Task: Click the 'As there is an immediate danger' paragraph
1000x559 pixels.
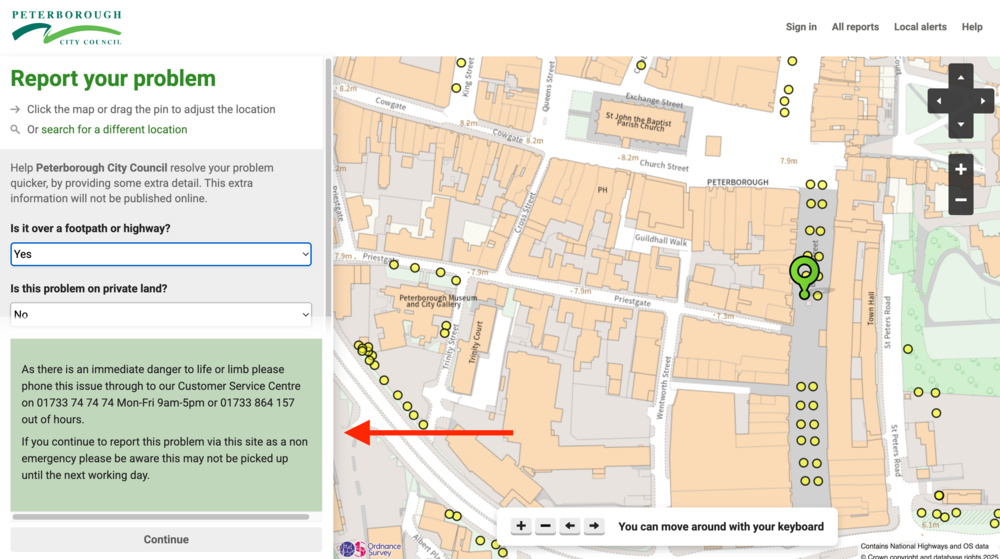Action: [161, 394]
